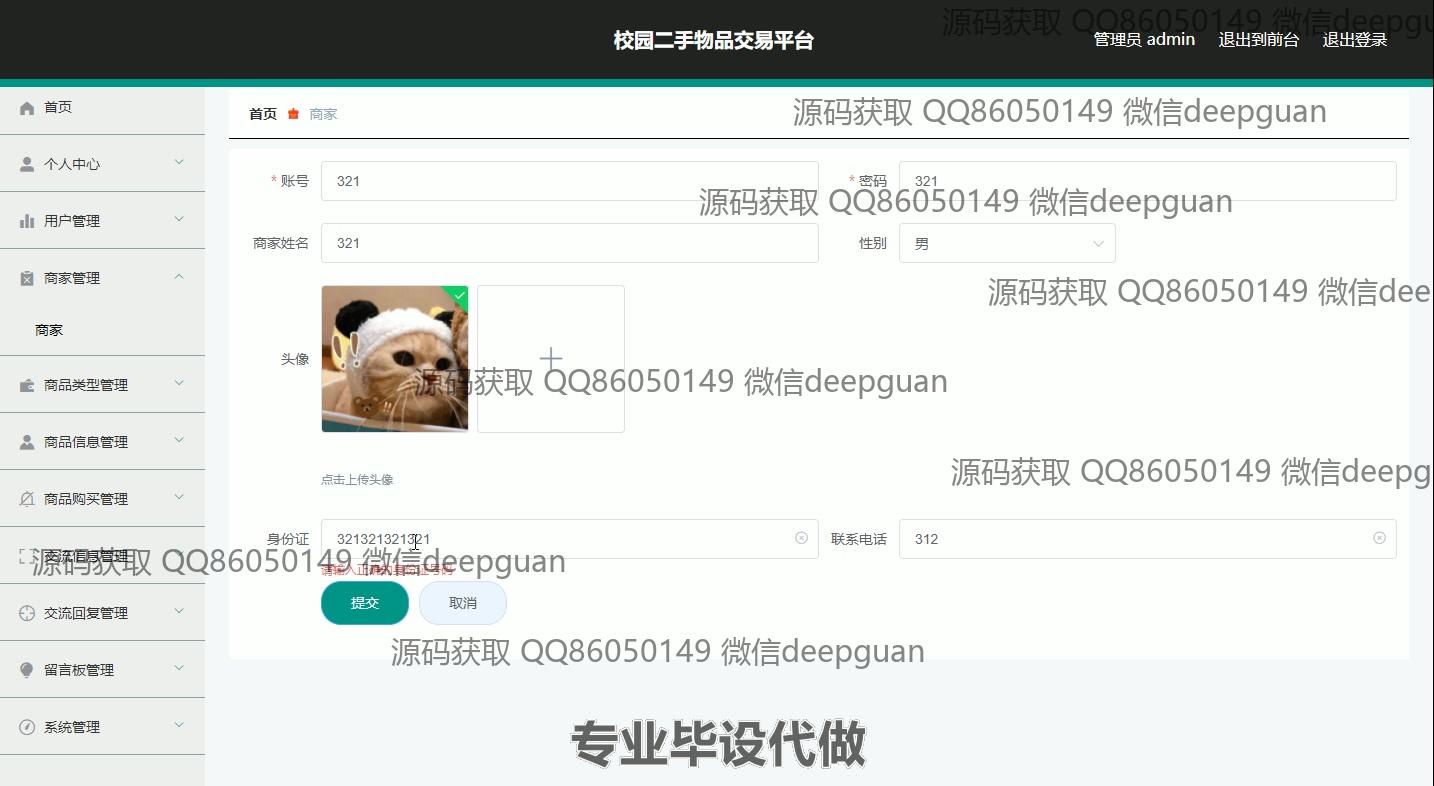Click the user icon next to 商品信息管理
This screenshot has height=786, width=1434.
(27, 443)
